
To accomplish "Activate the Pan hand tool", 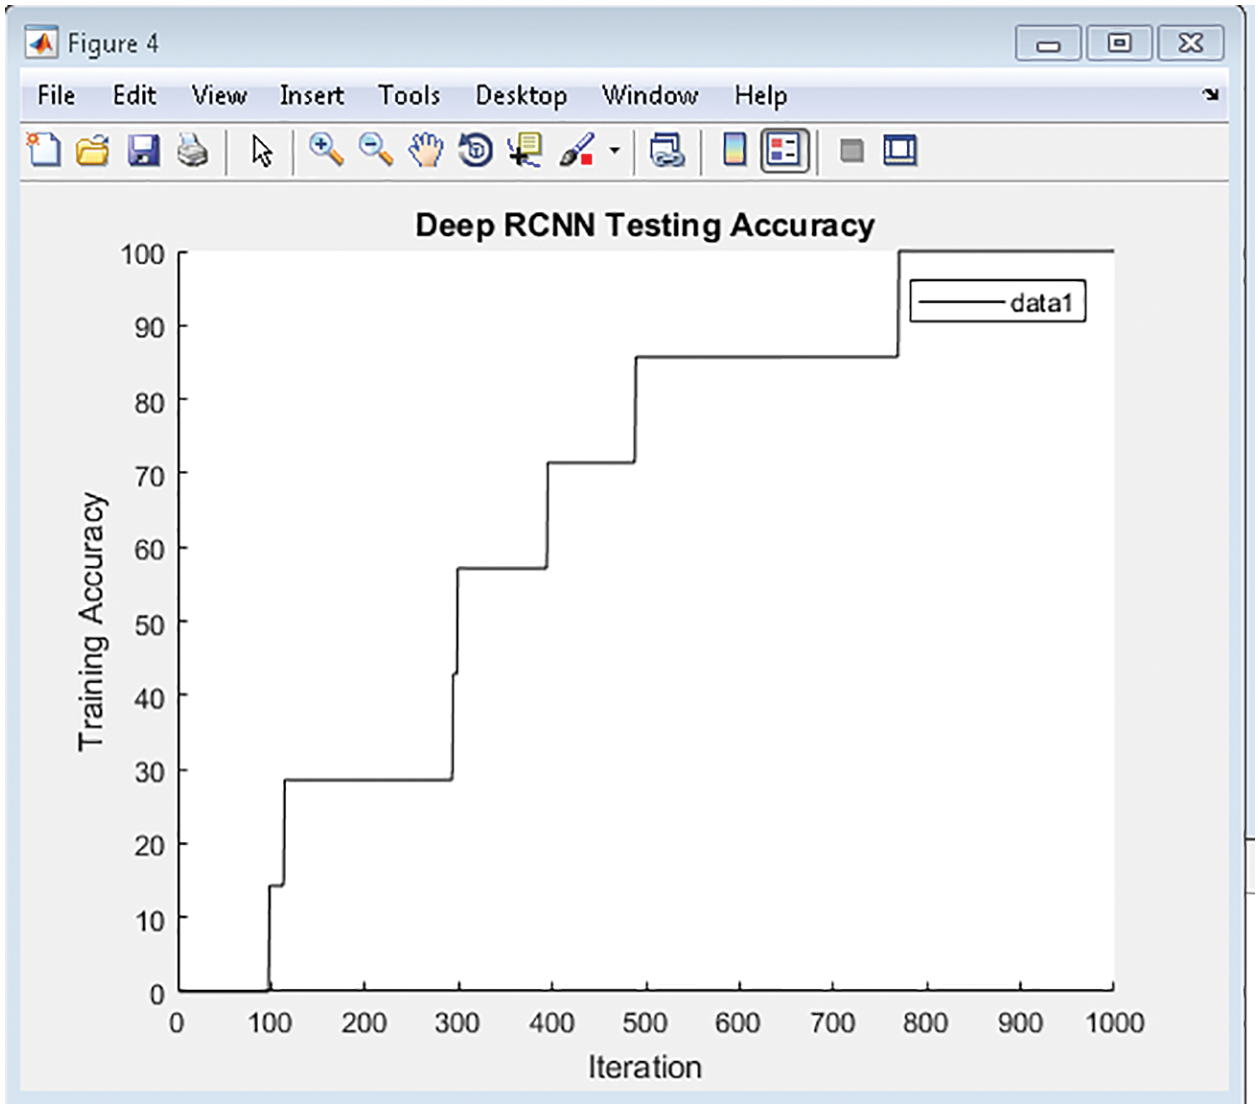I will click(426, 151).
